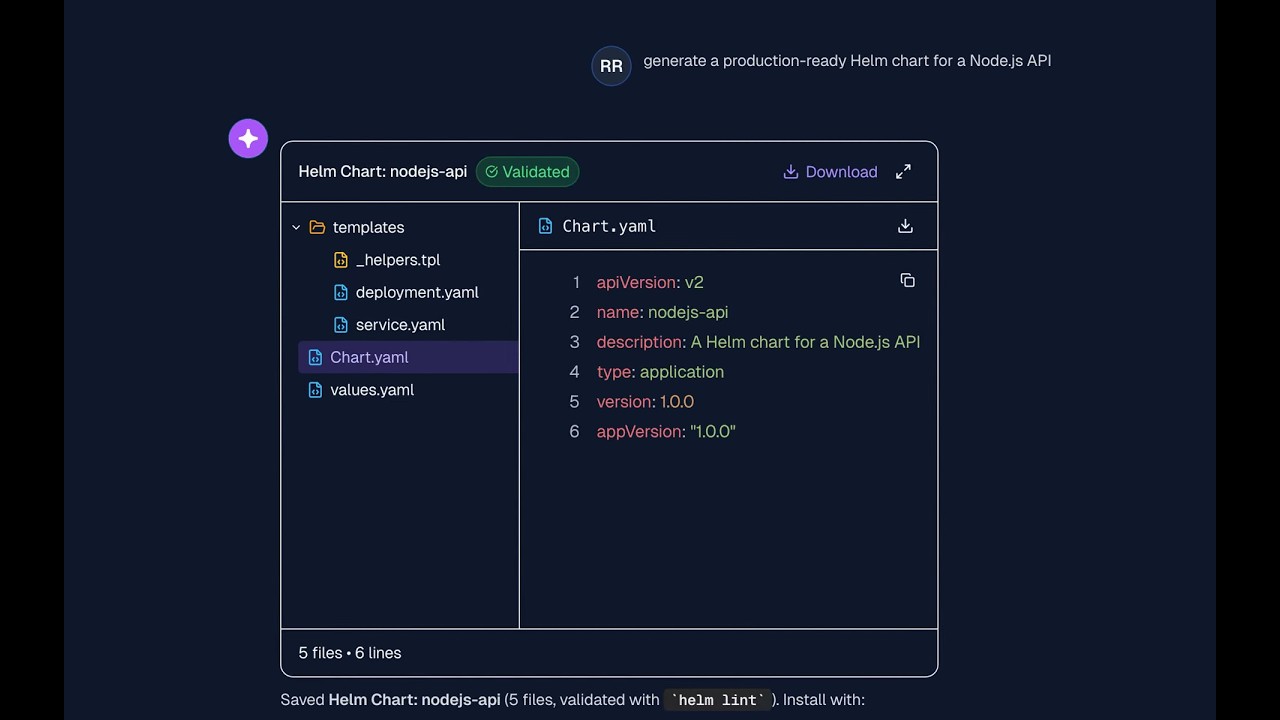This screenshot has height=720, width=1280.
Task: Click the deployment.yaml file icon
Action: pos(341,292)
